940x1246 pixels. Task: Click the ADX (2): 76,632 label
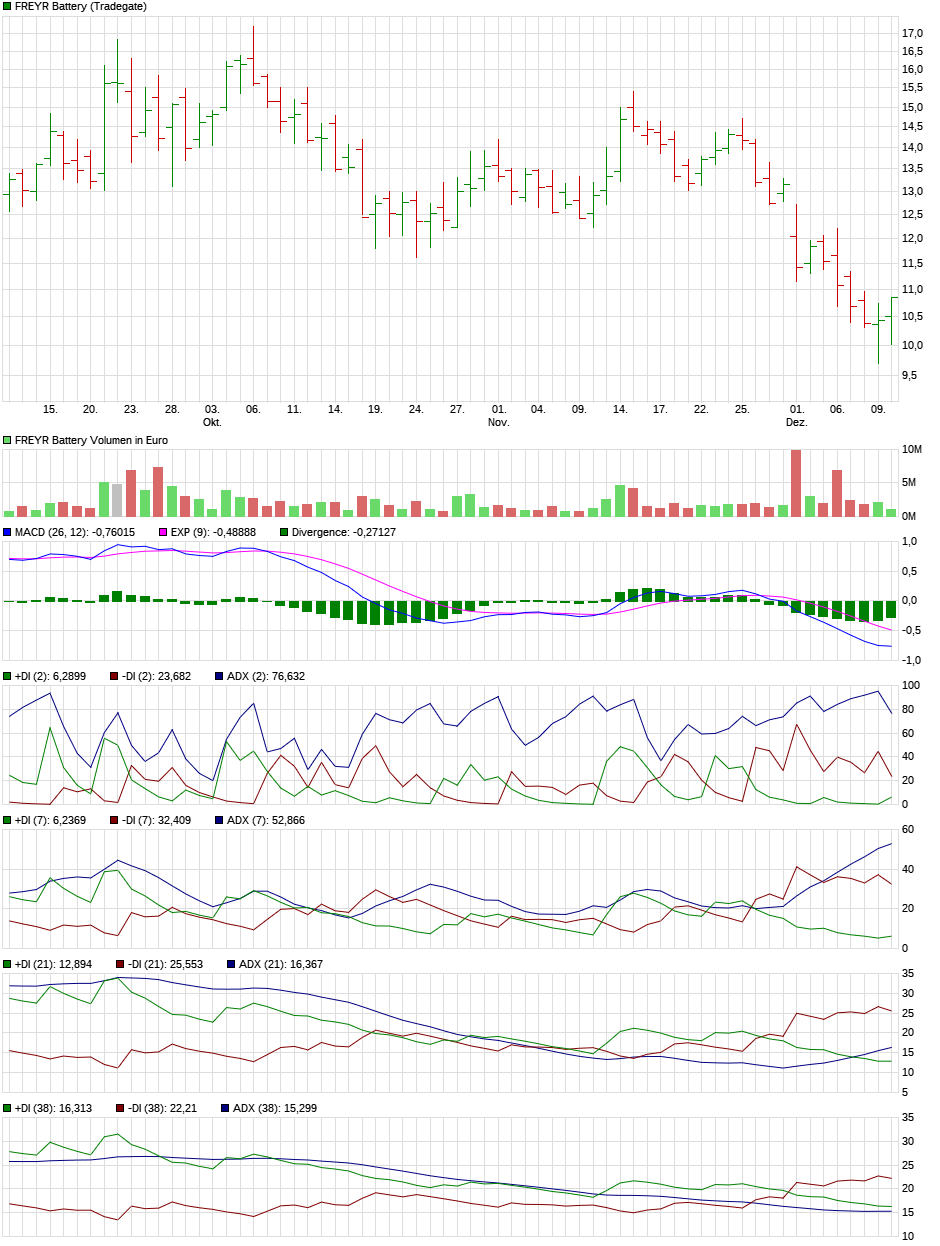(x=265, y=676)
